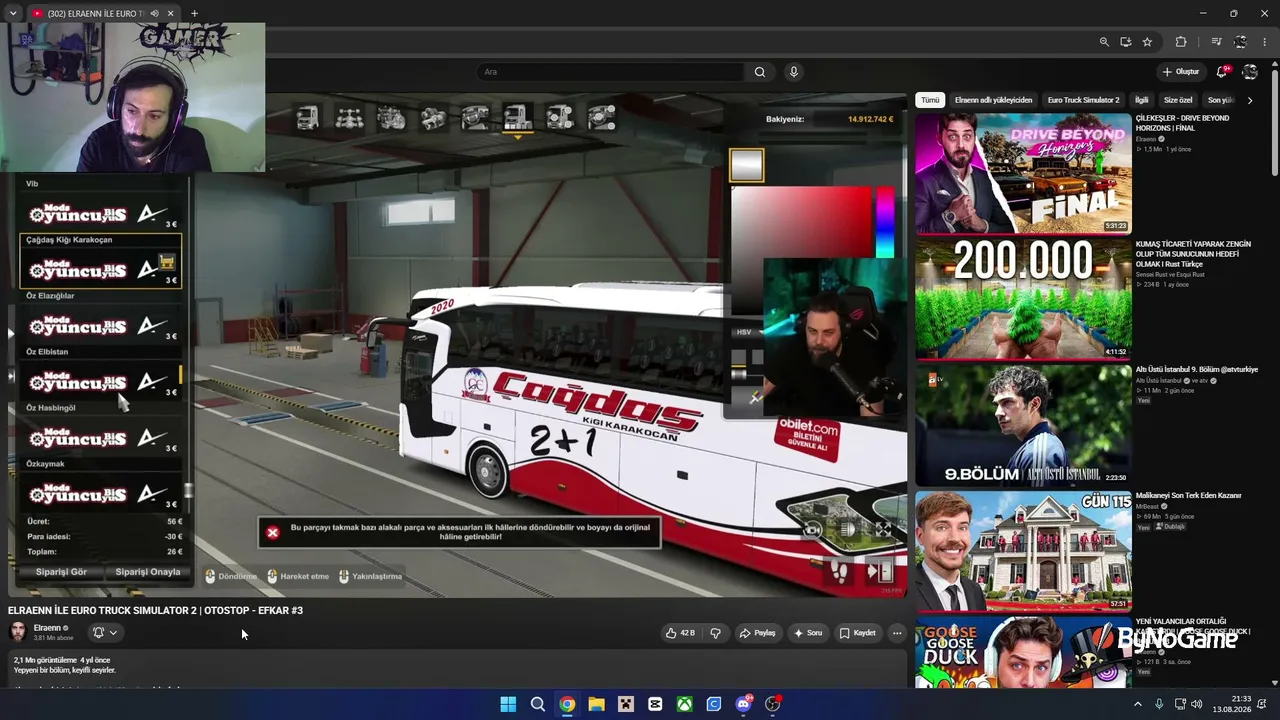This screenshot has width=1280, height=720.
Task: Click the Soru ask button
Action: 808,633
